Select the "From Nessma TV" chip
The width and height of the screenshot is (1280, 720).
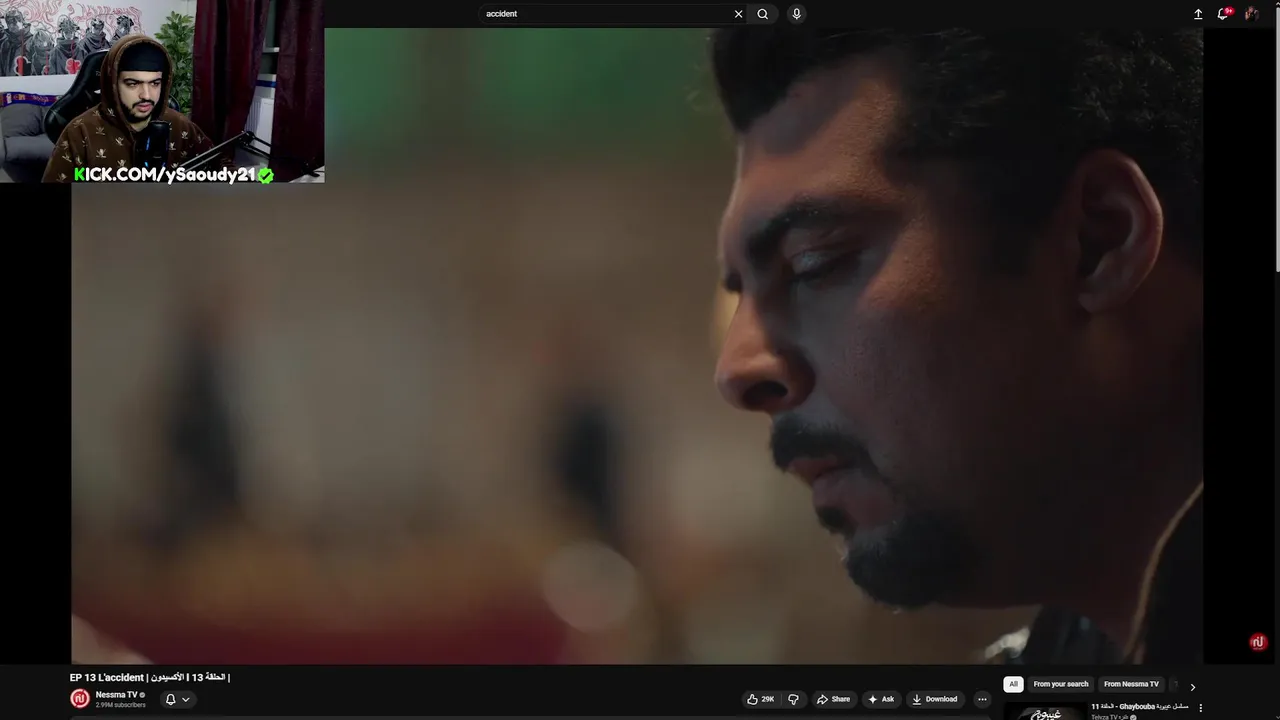coord(1131,685)
